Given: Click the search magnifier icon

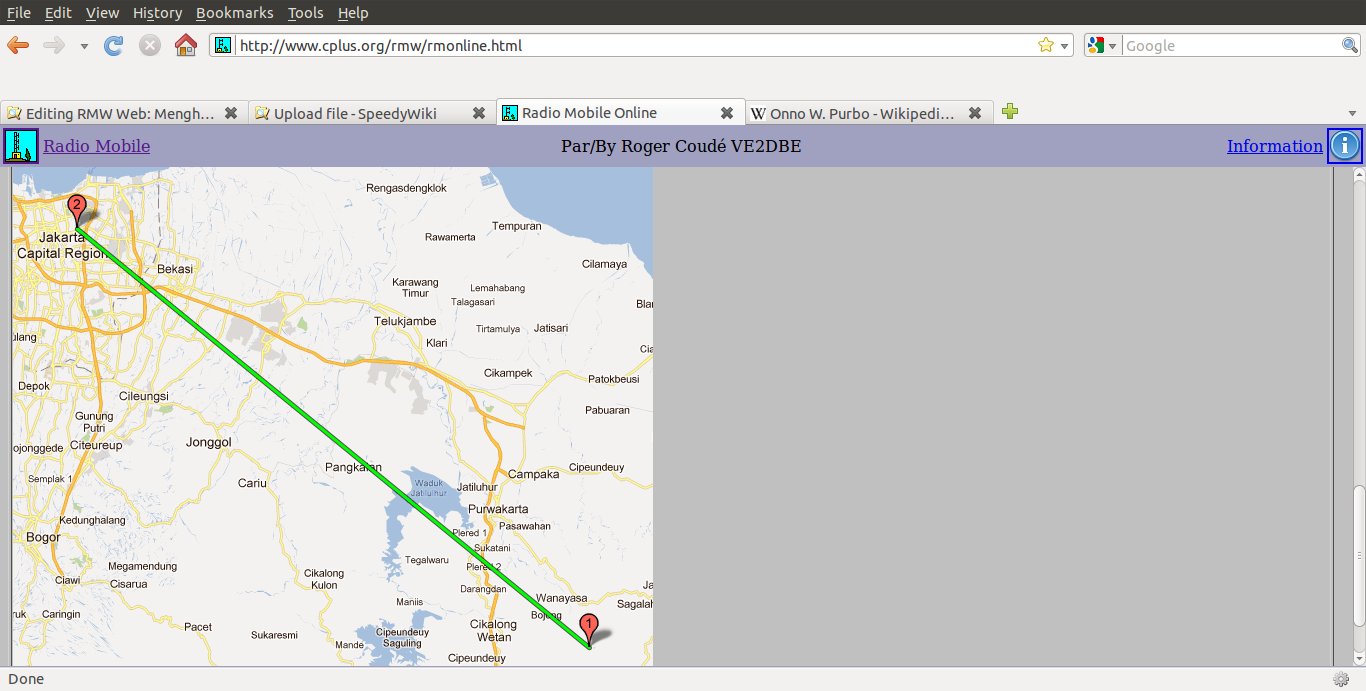Looking at the screenshot, I should point(1349,45).
